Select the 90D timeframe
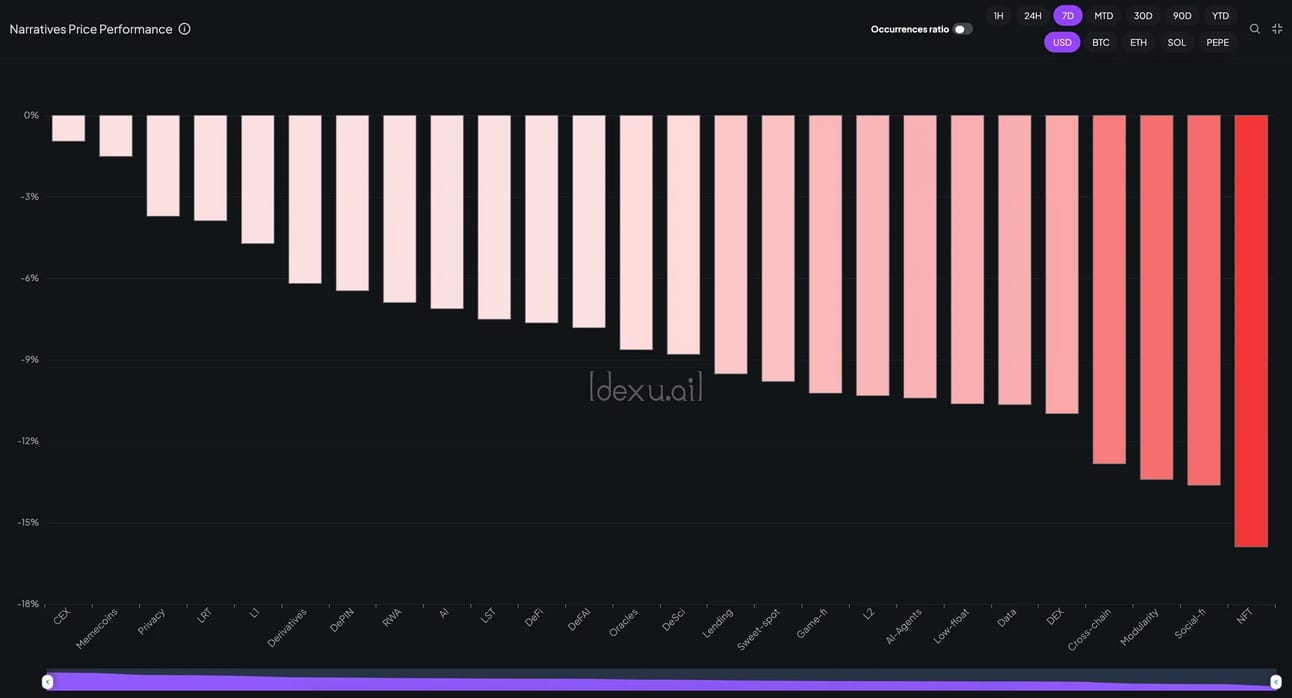This screenshot has height=698, width=1292. click(1182, 16)
